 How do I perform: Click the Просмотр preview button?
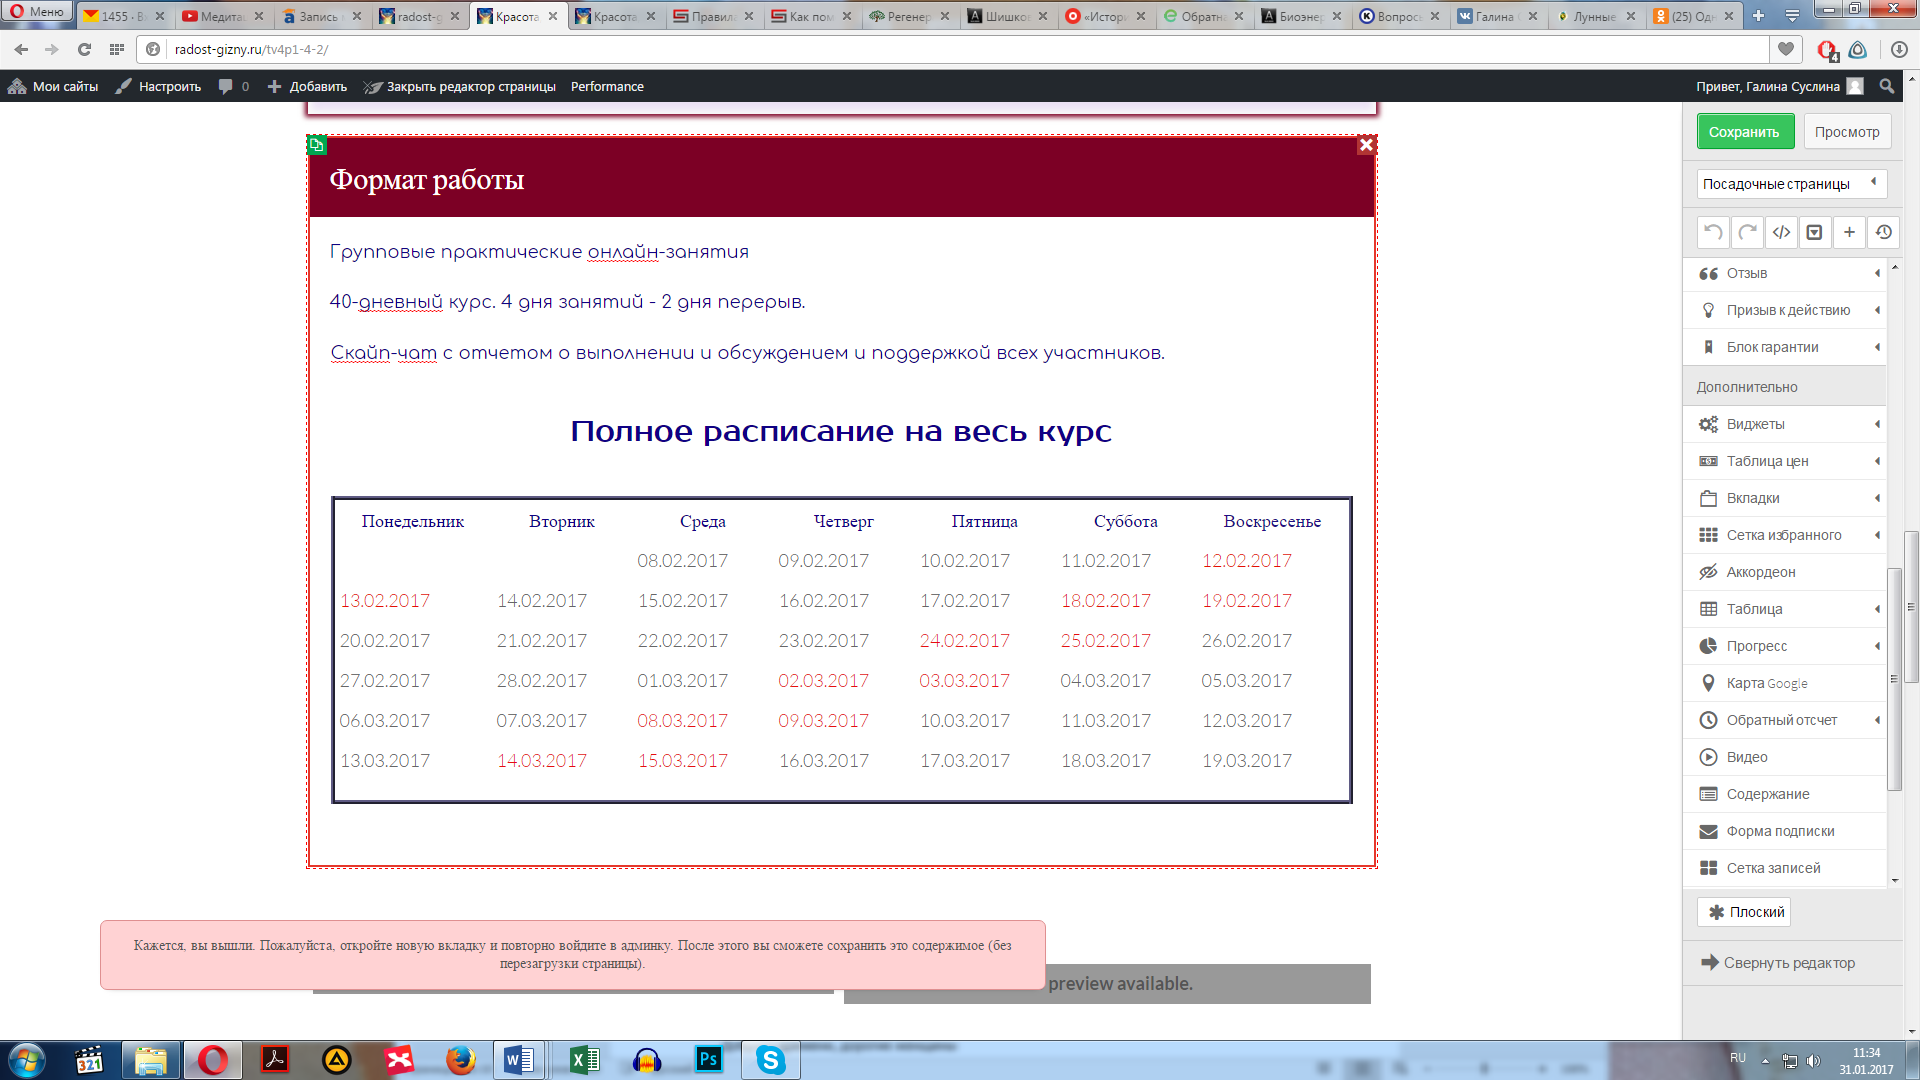pos(1846,132)
